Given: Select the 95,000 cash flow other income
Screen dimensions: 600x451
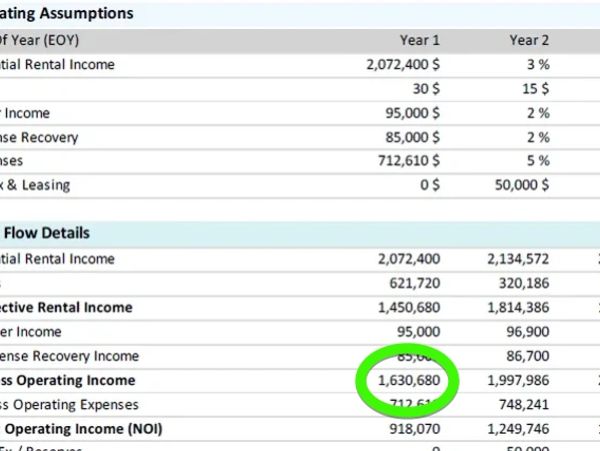Looking at the screenshot, I should tap(418, 332).
